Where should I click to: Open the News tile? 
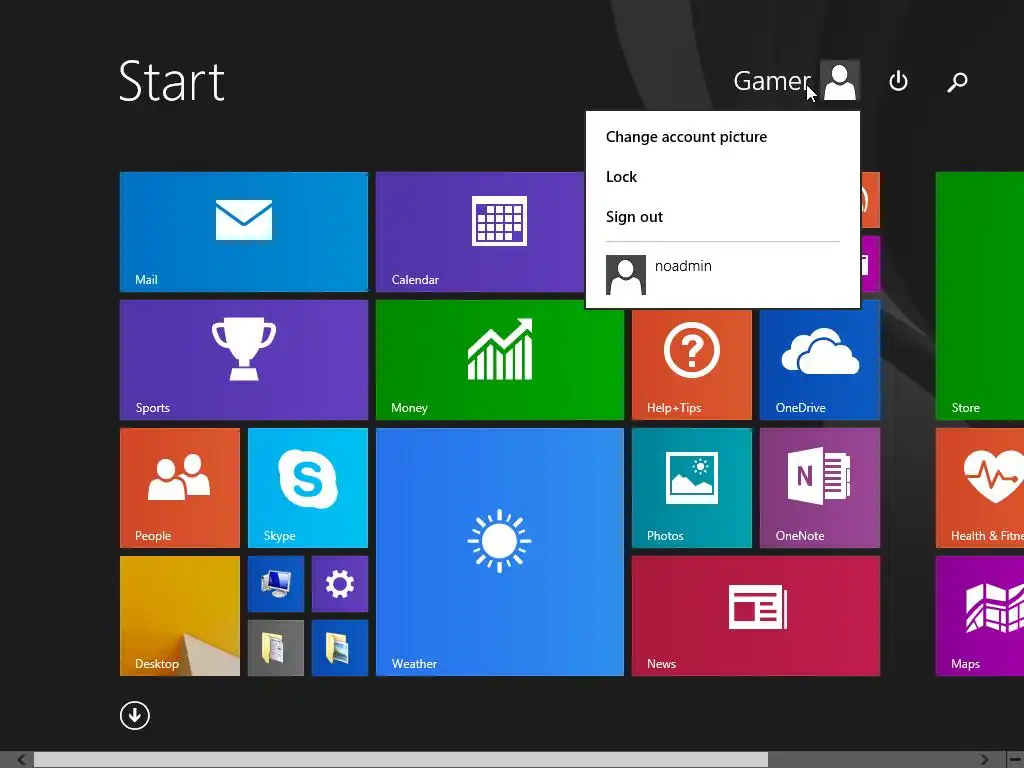coord(756,616)
